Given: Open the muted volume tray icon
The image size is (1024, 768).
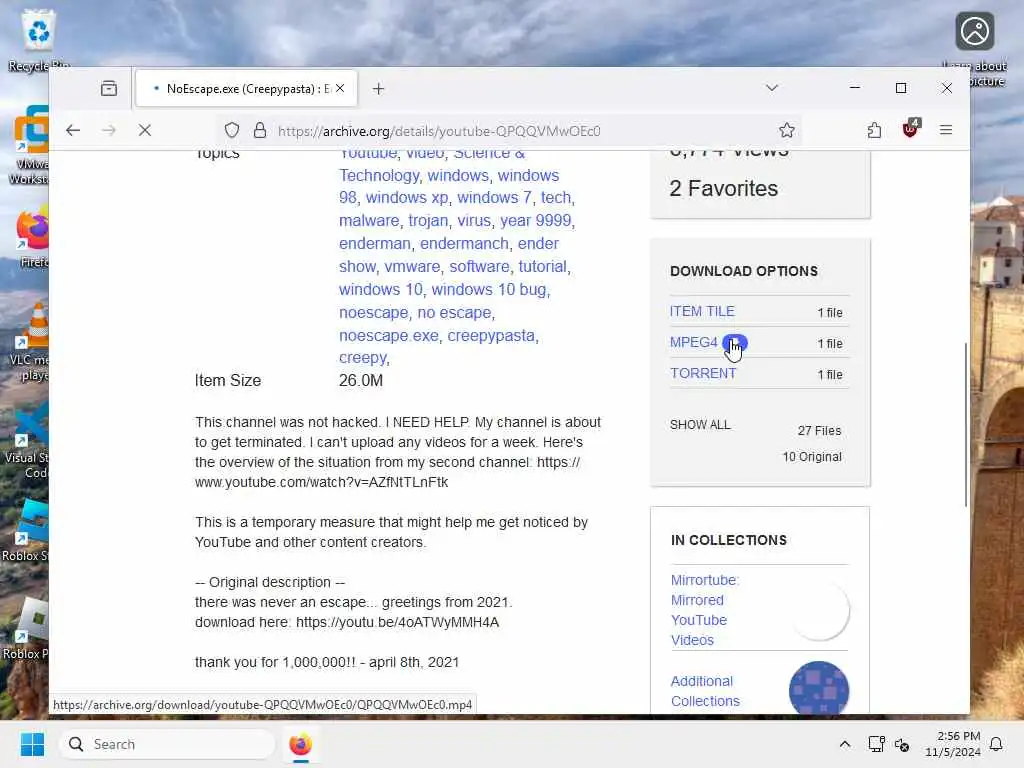Looking at the screenshot, I should [x=901, y=744].
